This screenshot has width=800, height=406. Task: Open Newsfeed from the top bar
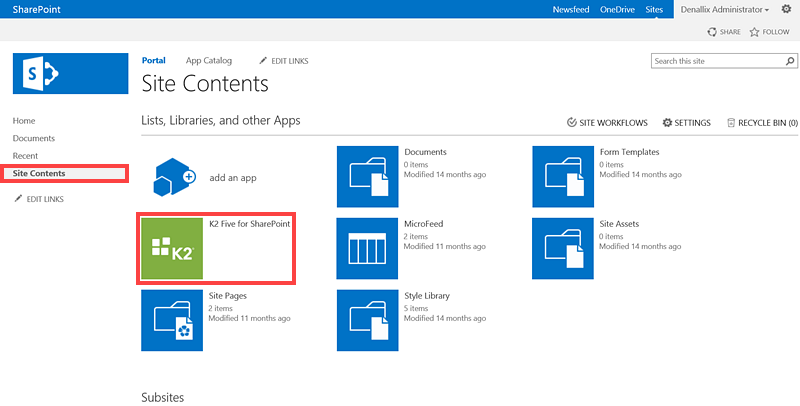[x=571, y=9]
